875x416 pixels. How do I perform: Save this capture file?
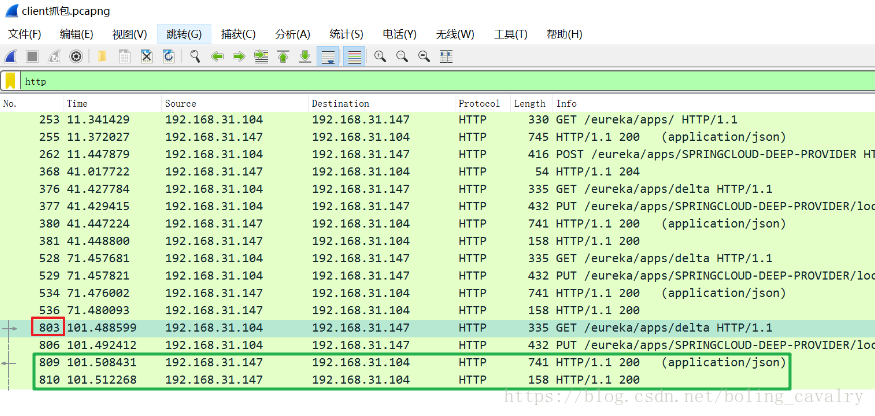[124, 56]
